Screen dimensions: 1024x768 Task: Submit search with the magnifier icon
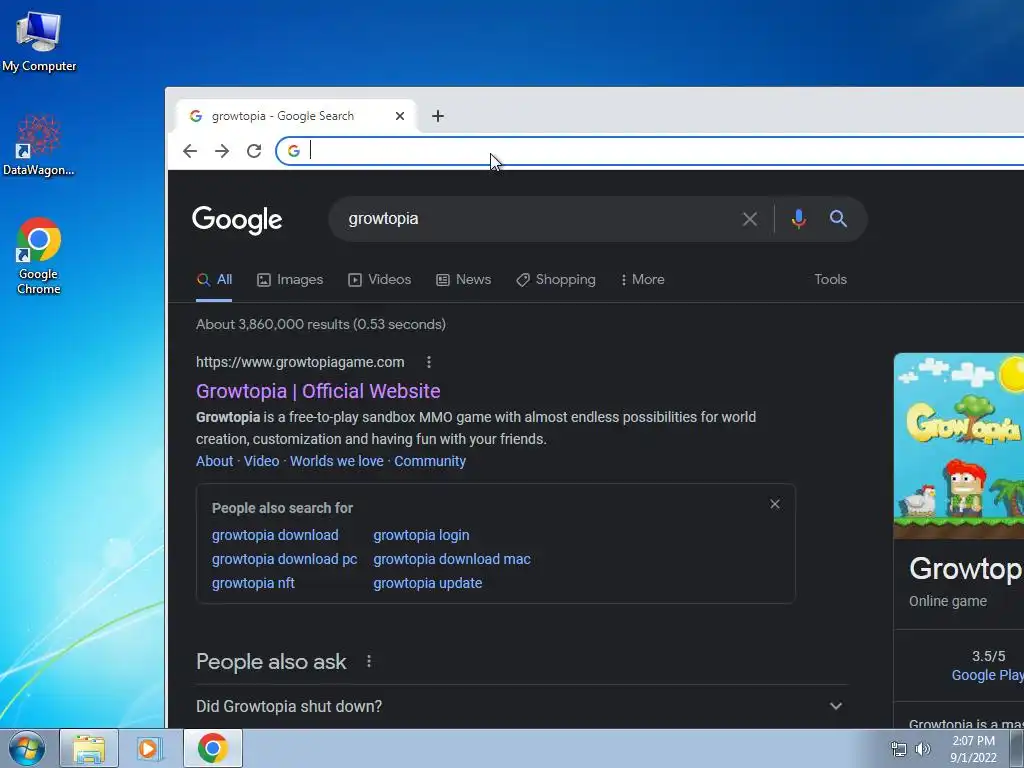click(x=839, y=219)
